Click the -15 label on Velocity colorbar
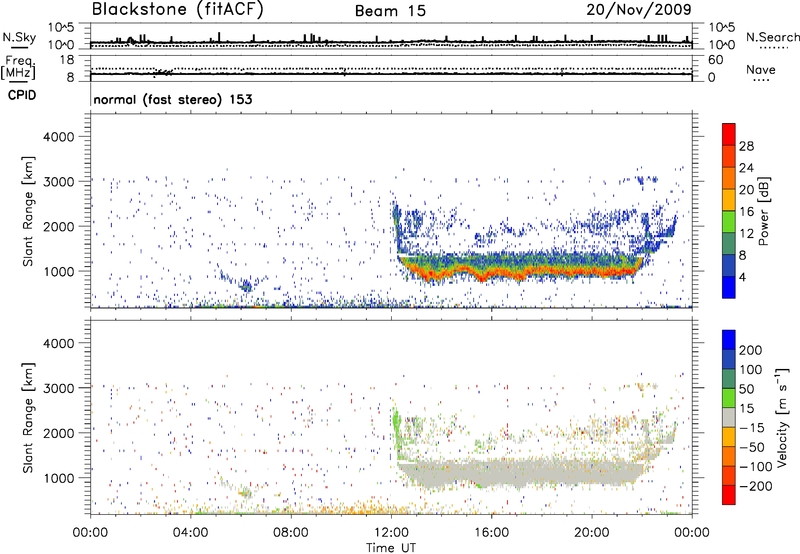 752,427
